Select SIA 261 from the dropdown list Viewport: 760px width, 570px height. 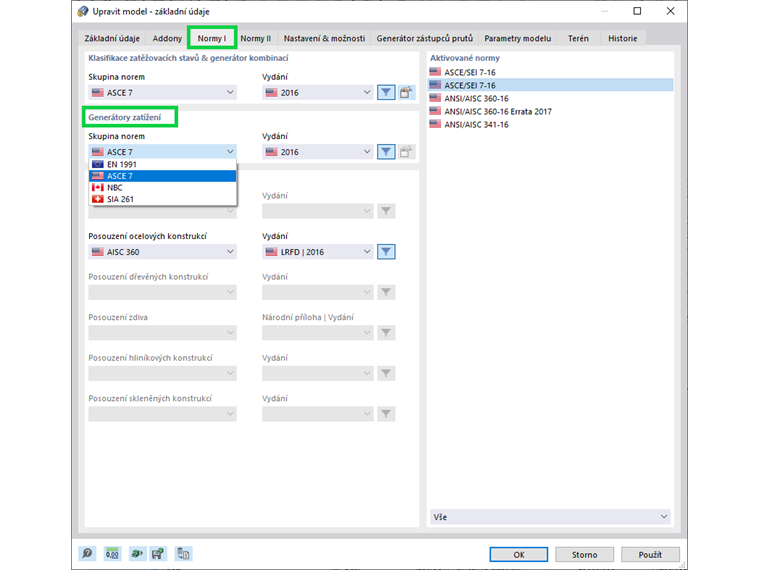coord(162,199)
